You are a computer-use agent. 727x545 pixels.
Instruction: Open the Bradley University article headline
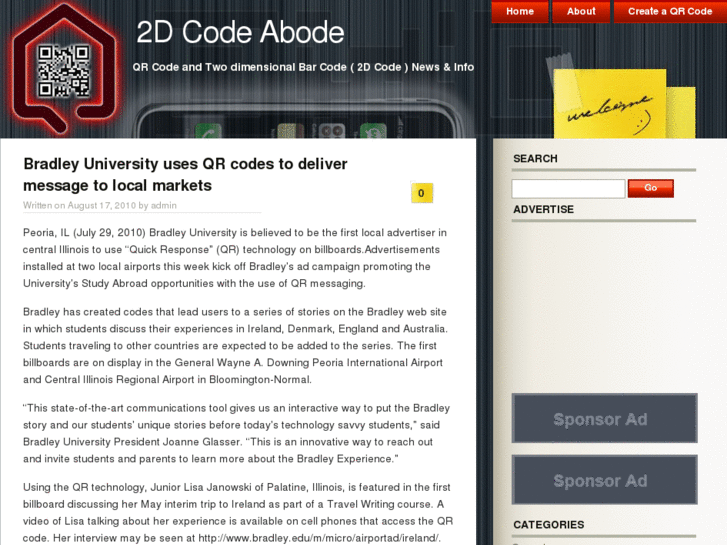tap(185, 174)
